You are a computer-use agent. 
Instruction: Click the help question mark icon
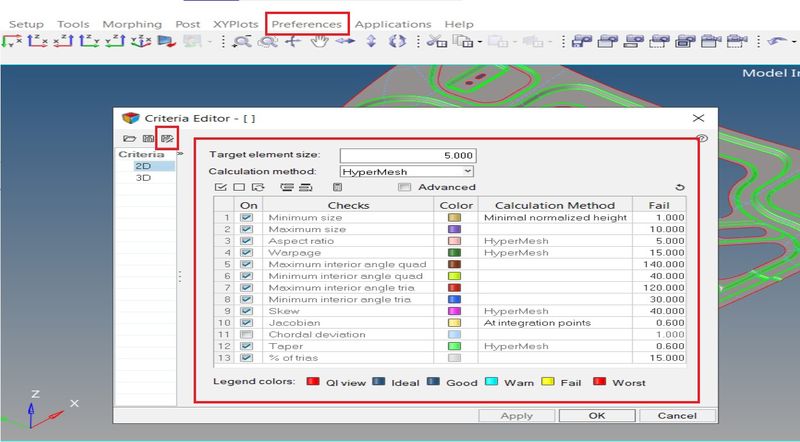pyautogui.click(x=703, y=138)
